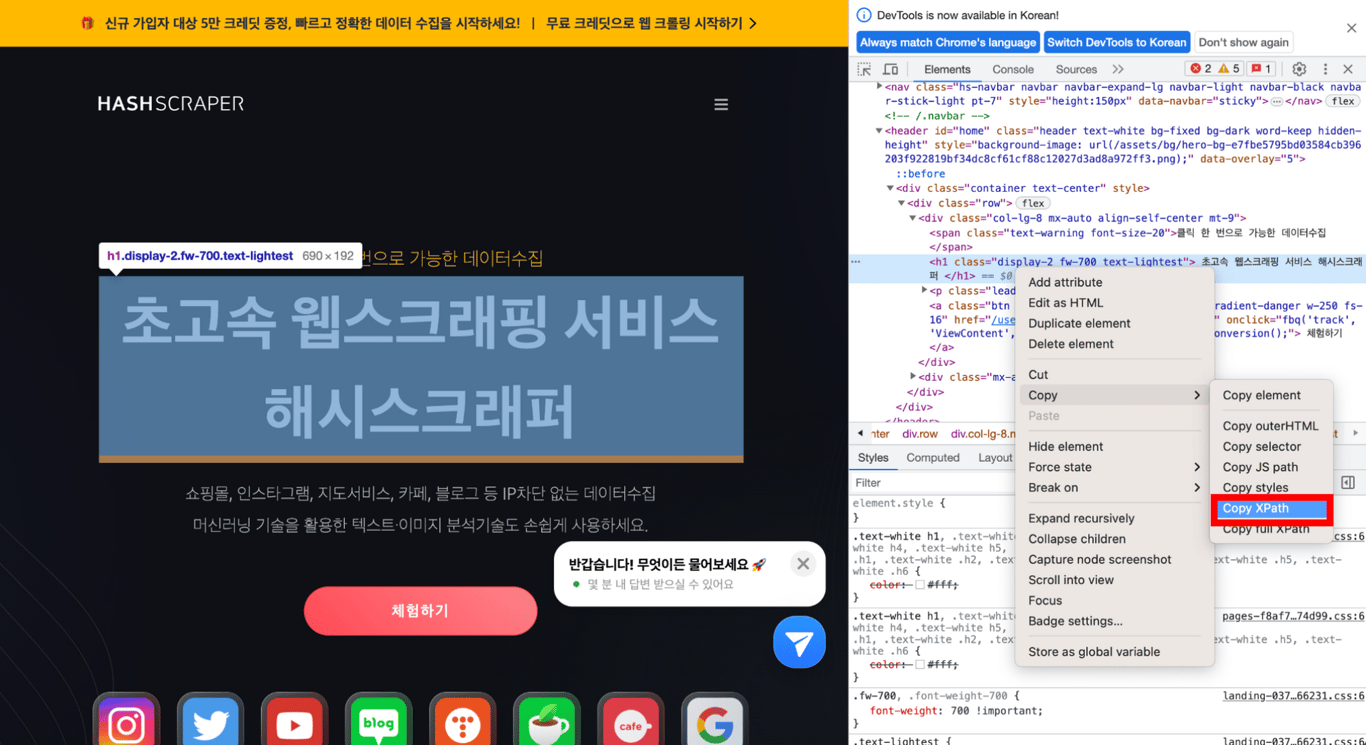
Task: Select Copy outerHTML
Action: pyautogui.click(x=1271, y=426)
